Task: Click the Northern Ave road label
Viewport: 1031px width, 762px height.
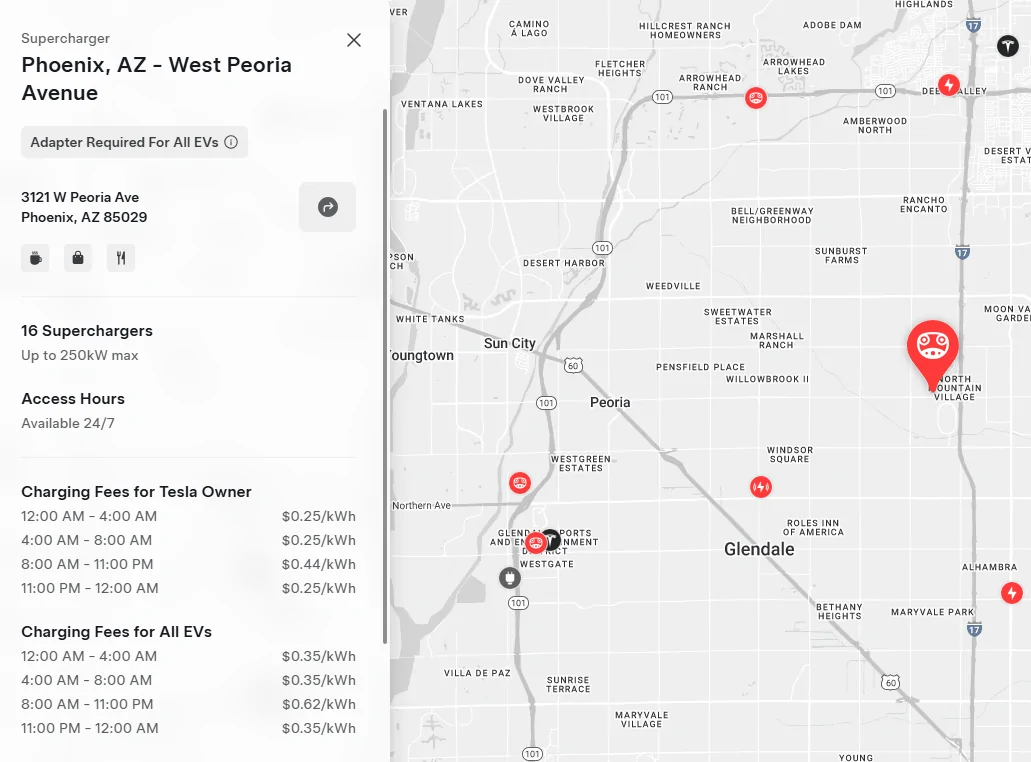Action: 421,506
